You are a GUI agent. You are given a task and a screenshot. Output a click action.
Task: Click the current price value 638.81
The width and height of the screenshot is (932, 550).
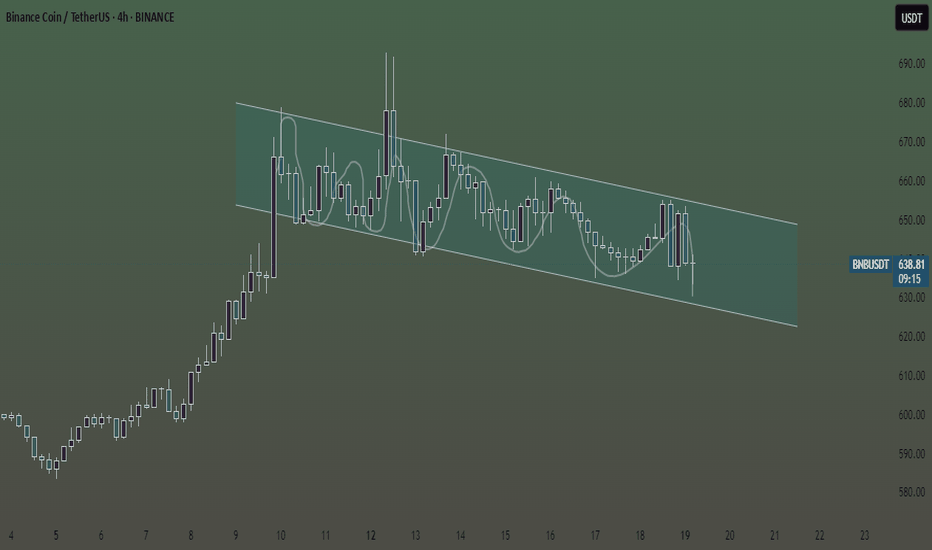(x=911, y=264)
